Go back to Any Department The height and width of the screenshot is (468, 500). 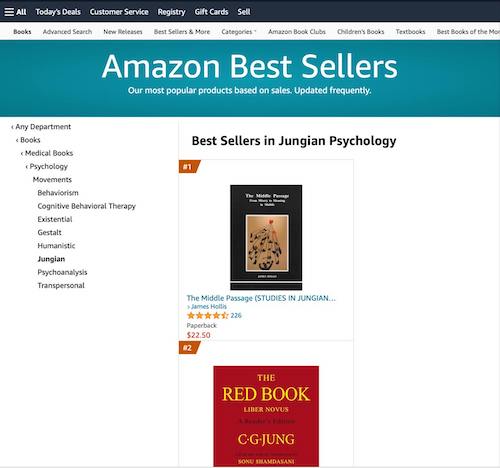(x=41, y=127)
